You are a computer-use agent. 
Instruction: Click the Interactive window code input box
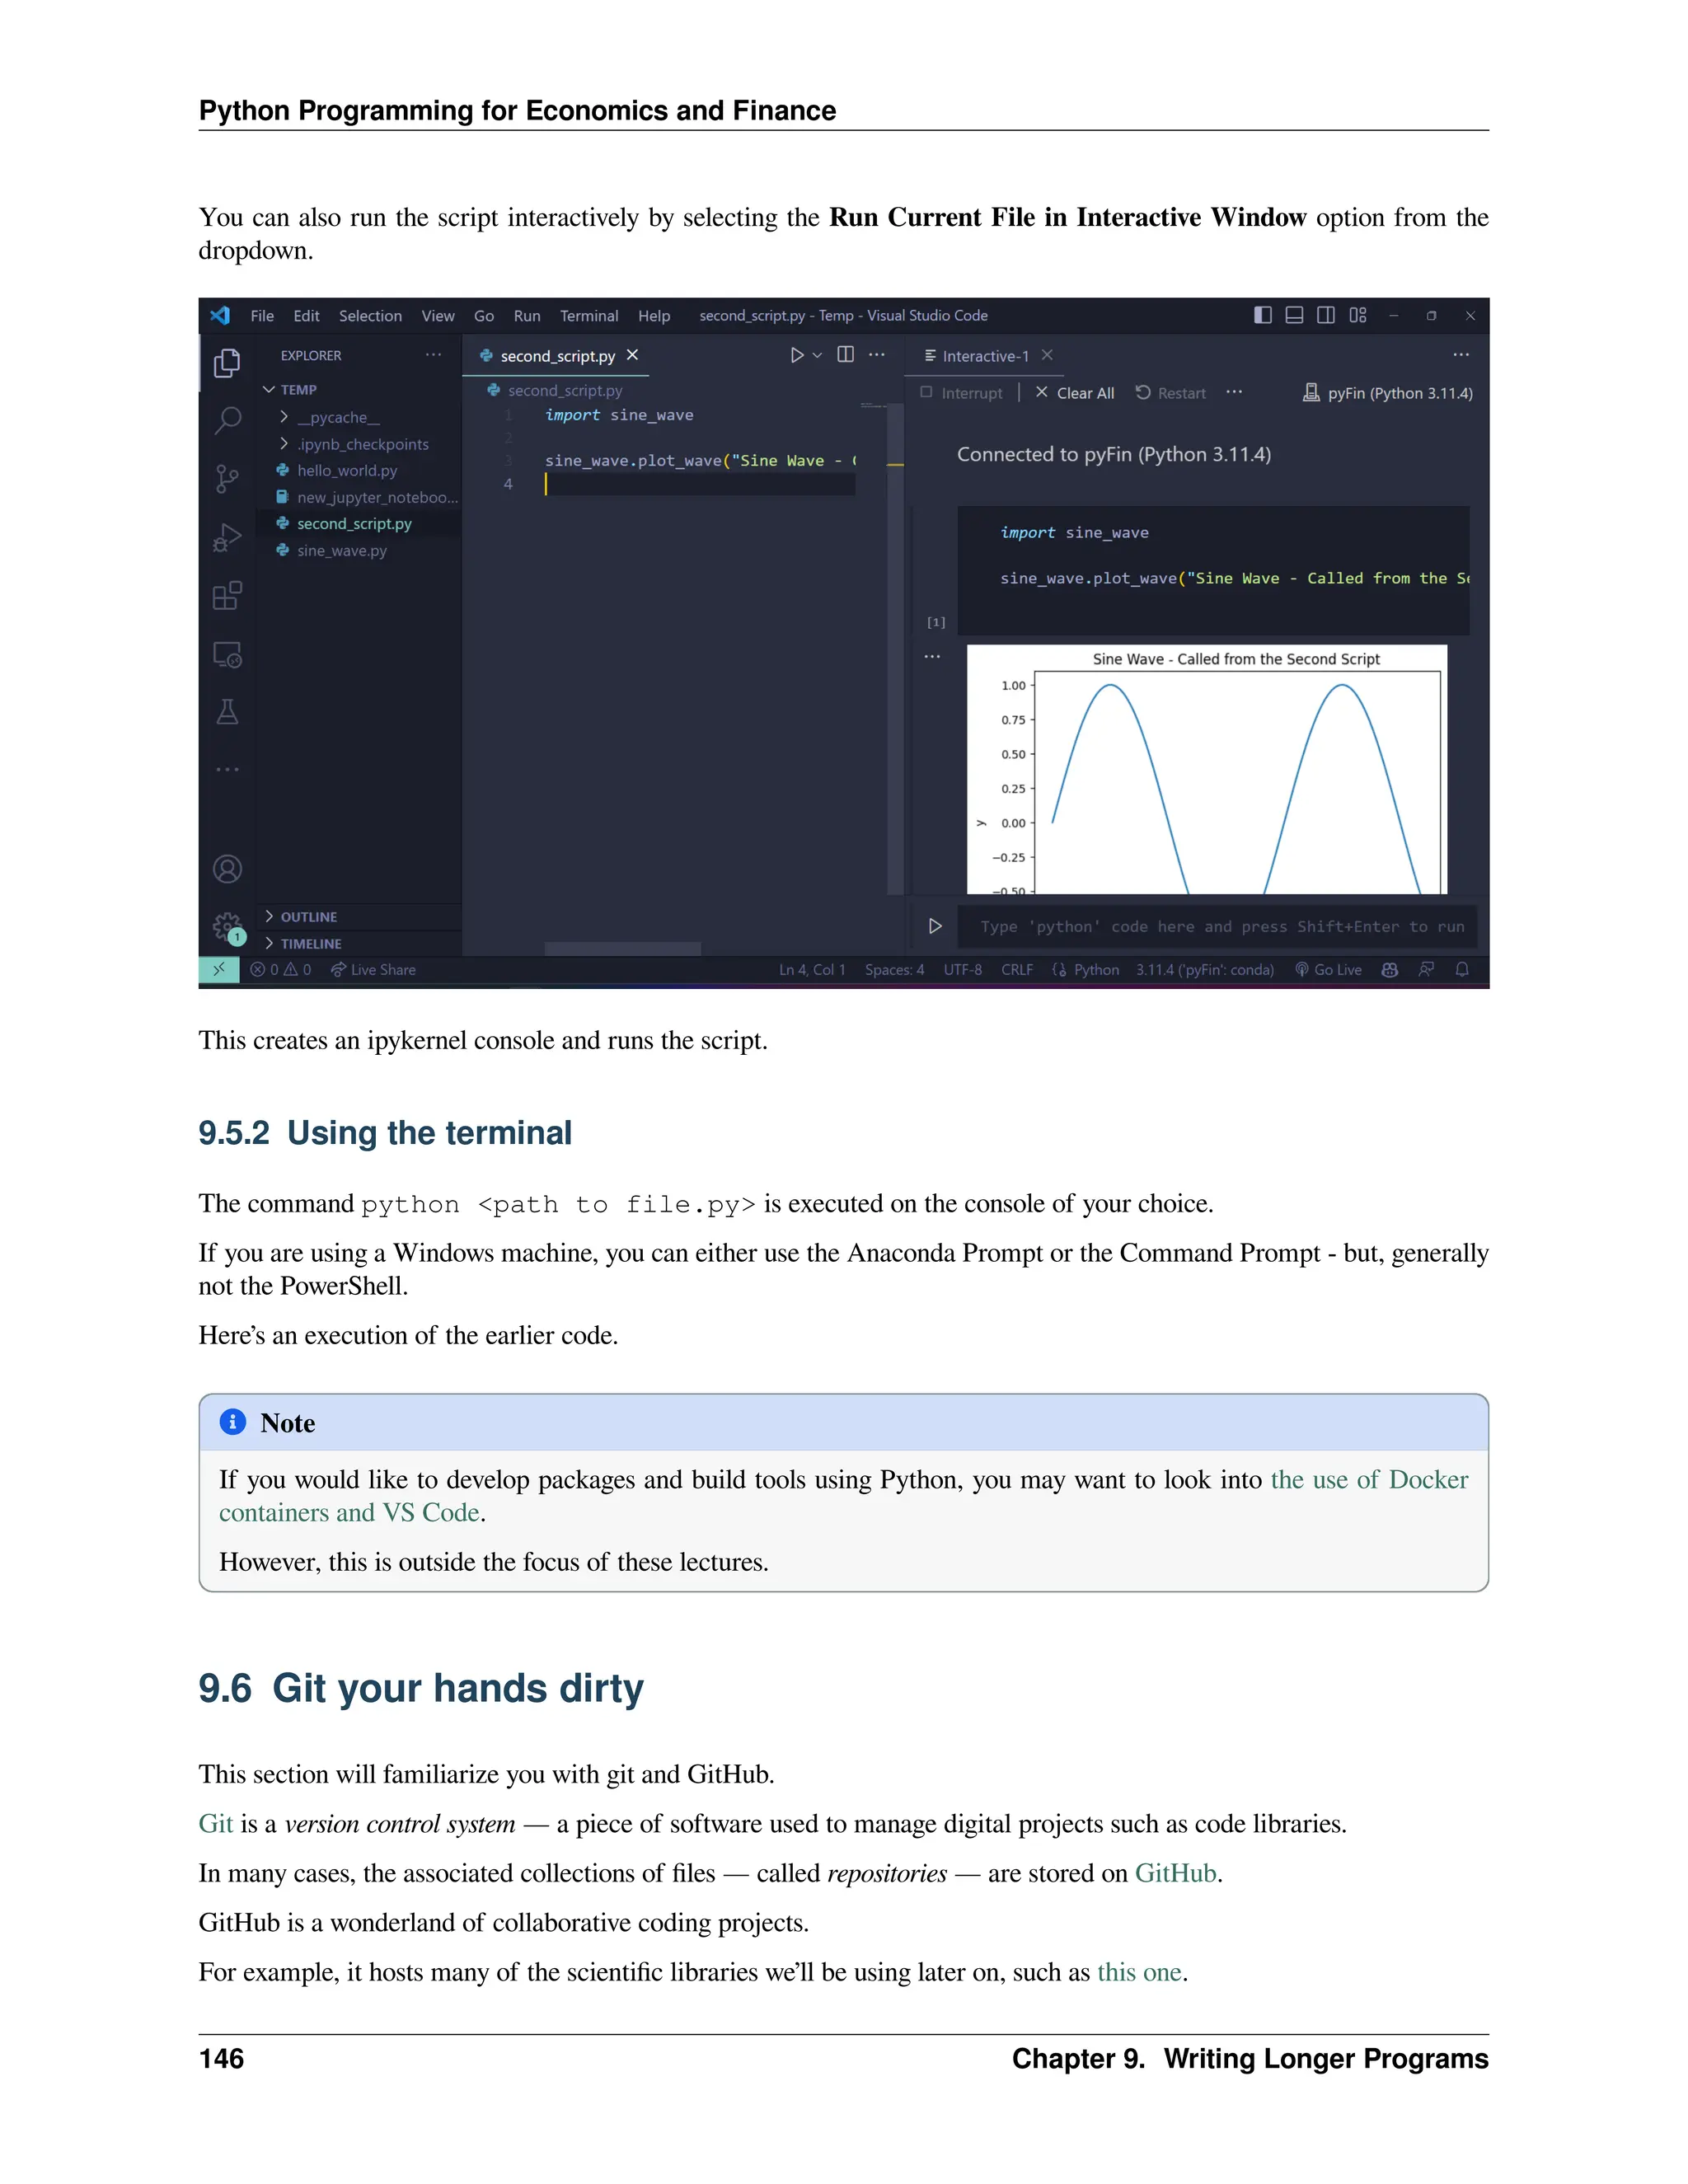1216,927
